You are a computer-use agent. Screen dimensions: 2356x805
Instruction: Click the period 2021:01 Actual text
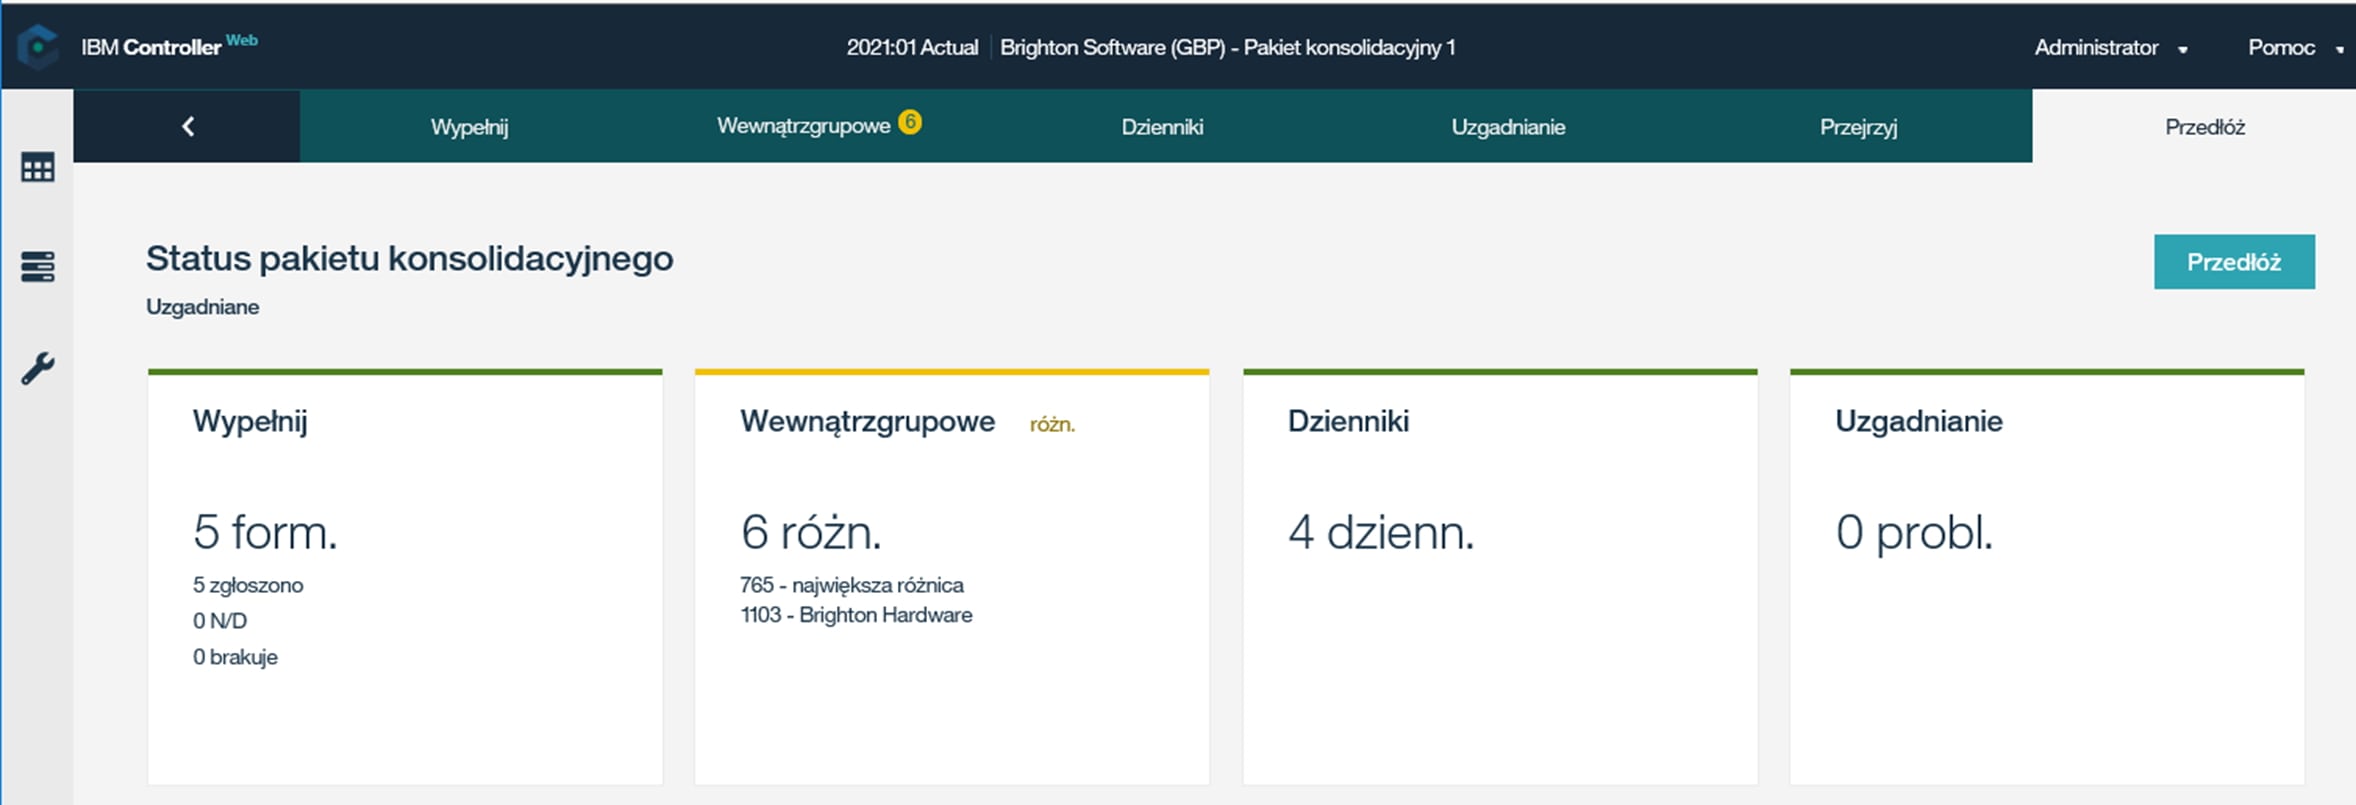pyautogui.click(x=912, y=48)
